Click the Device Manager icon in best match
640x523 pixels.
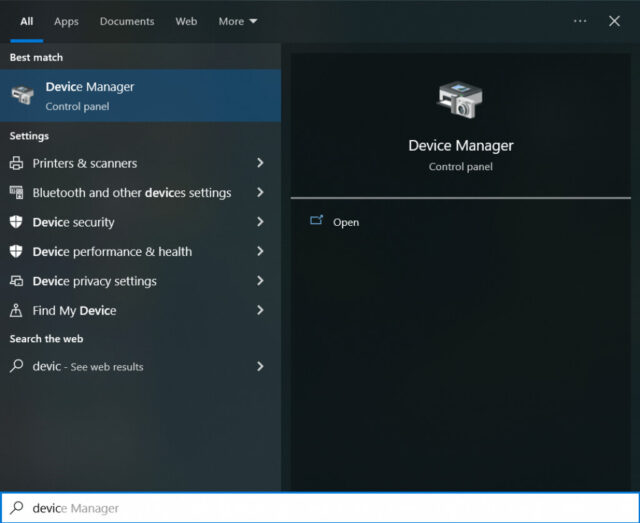22,95
